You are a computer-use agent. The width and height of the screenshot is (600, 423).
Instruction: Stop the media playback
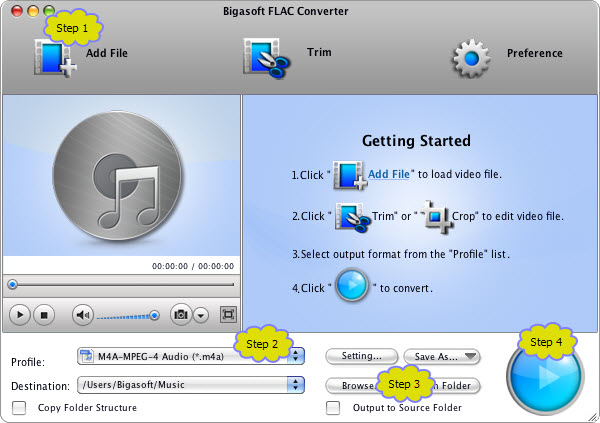44,315
